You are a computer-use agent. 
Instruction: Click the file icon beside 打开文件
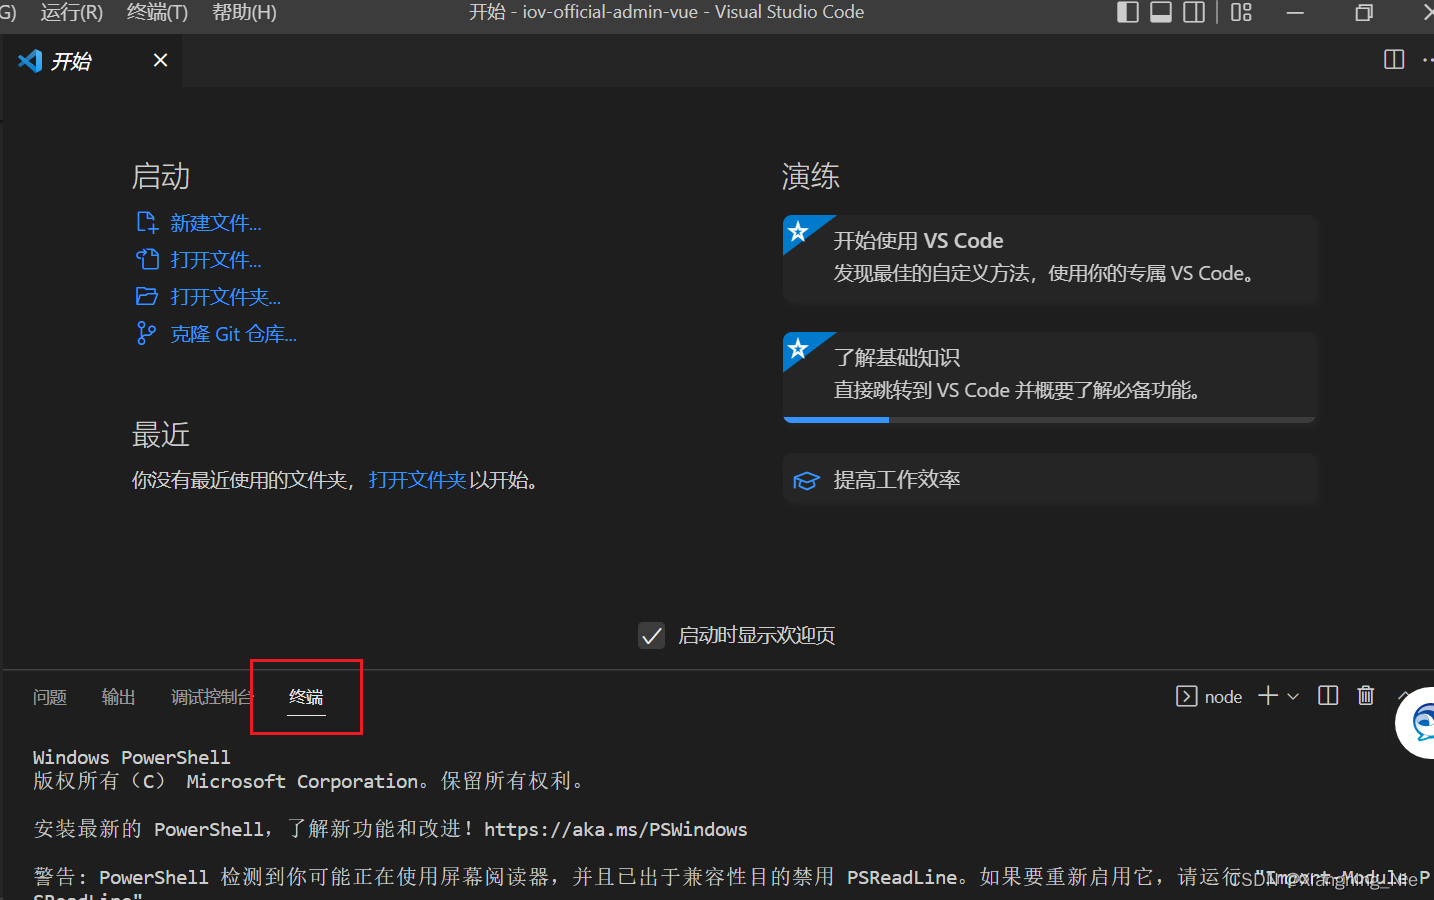point(147,259)
